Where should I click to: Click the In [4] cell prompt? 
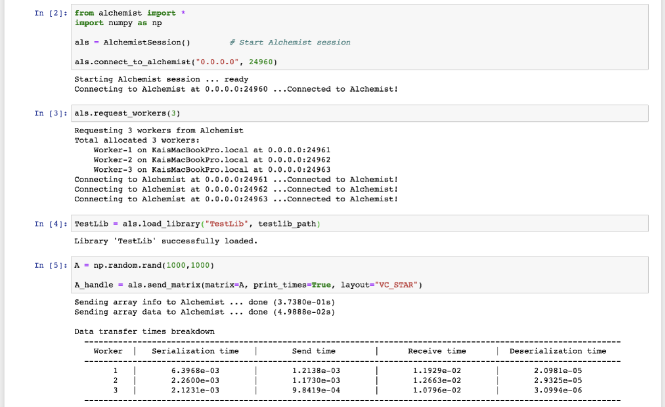50,223
